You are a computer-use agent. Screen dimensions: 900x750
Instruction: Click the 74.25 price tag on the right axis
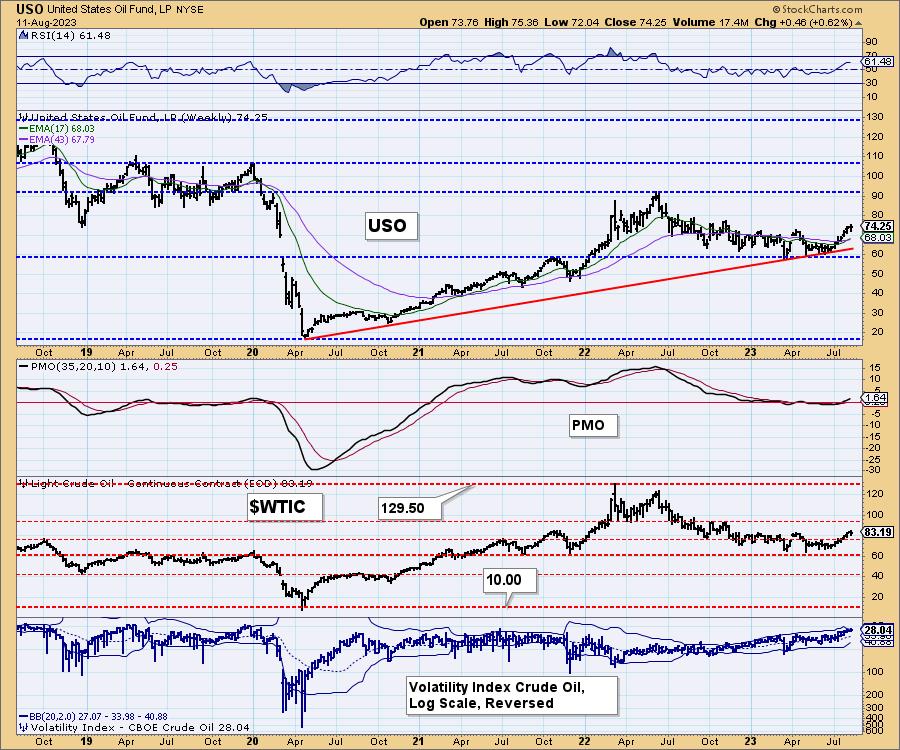(x=878, y=226)
